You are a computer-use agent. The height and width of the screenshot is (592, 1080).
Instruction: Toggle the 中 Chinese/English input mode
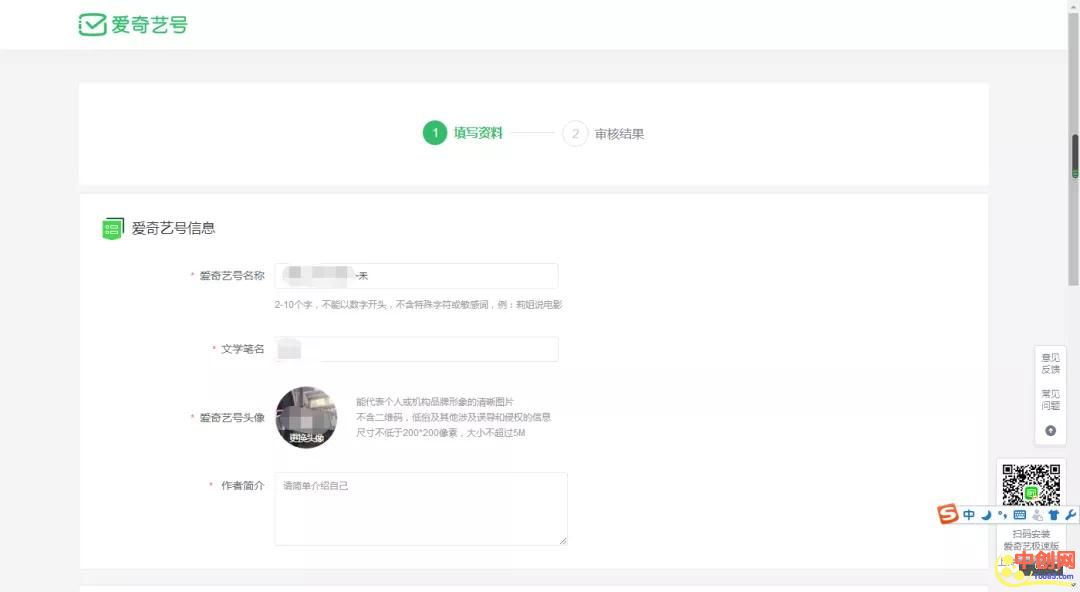tap(969, 515)
